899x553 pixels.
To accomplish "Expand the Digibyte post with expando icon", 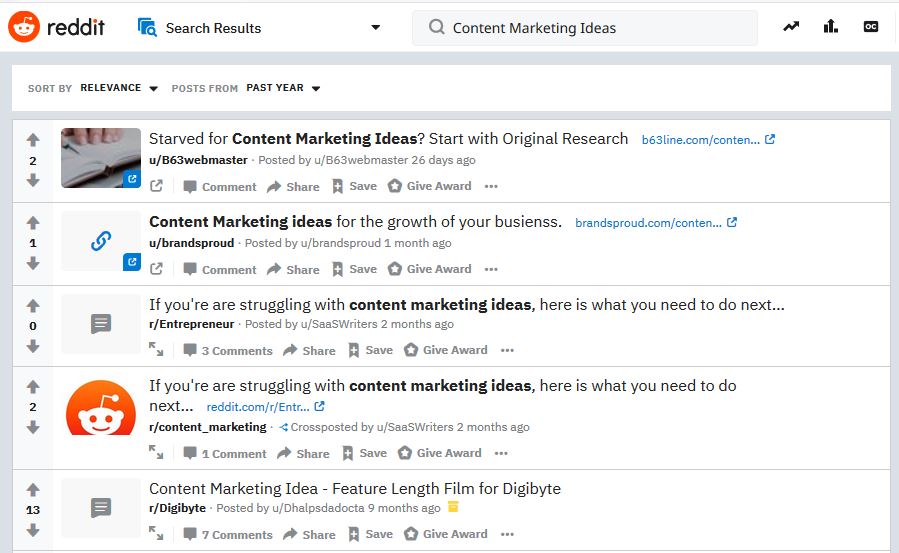I will pos(156,533).
